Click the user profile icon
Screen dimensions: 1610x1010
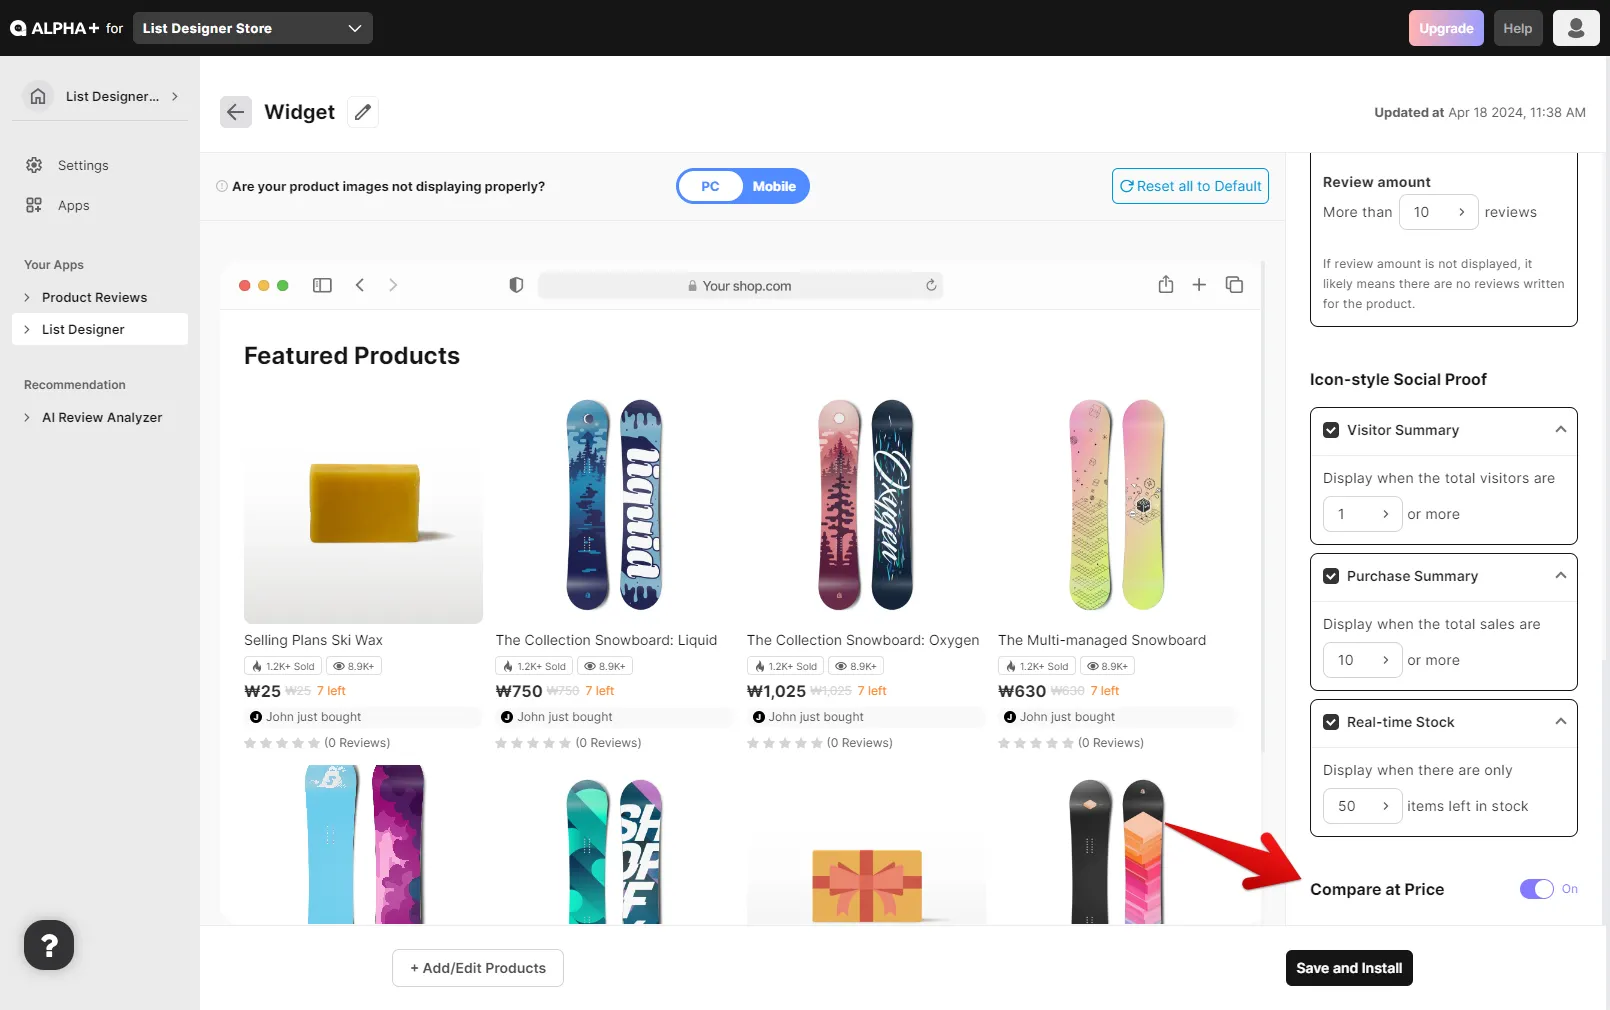tap(1575, 28)
